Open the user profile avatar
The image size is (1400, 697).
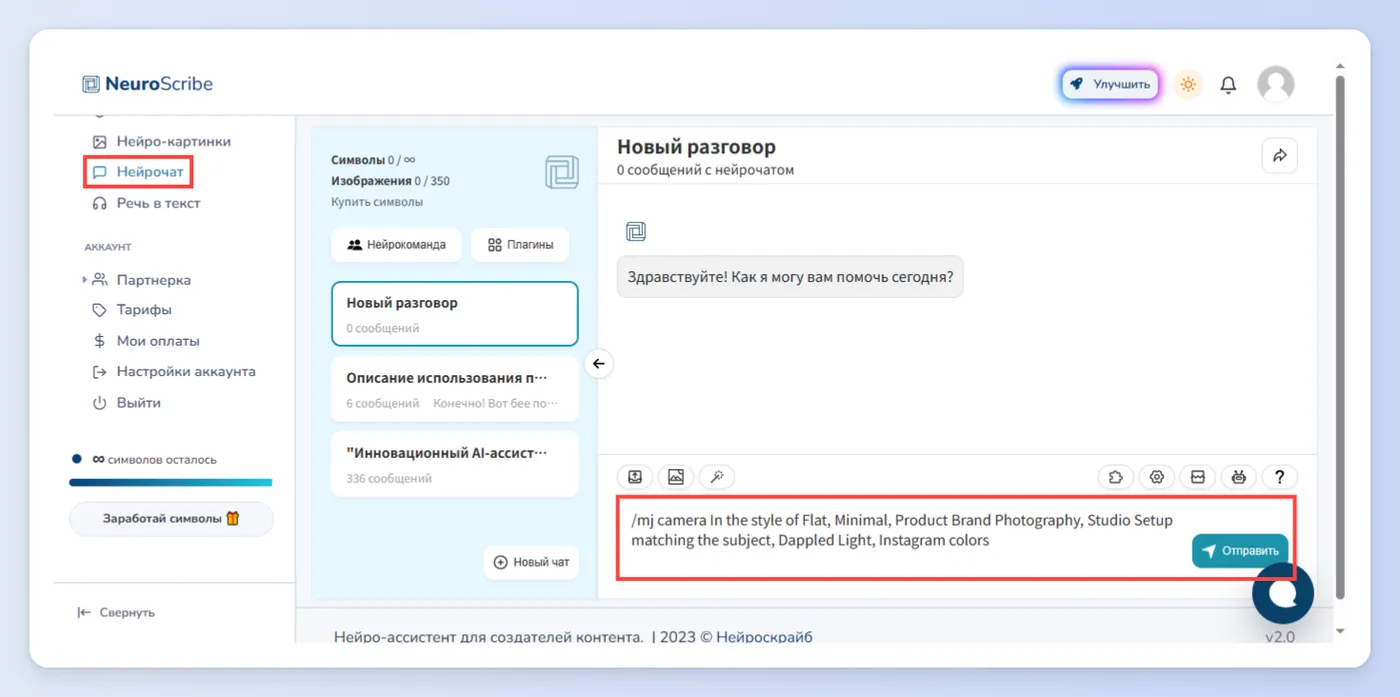[1275, 85]
